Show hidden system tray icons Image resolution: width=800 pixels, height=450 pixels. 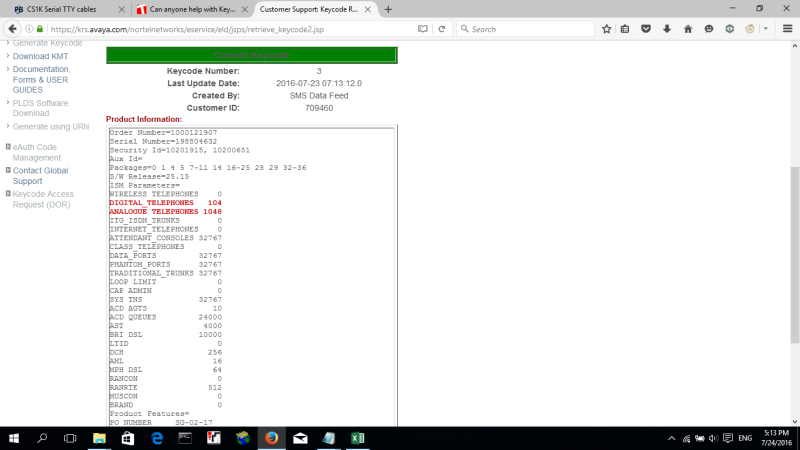tap(671, 438)
